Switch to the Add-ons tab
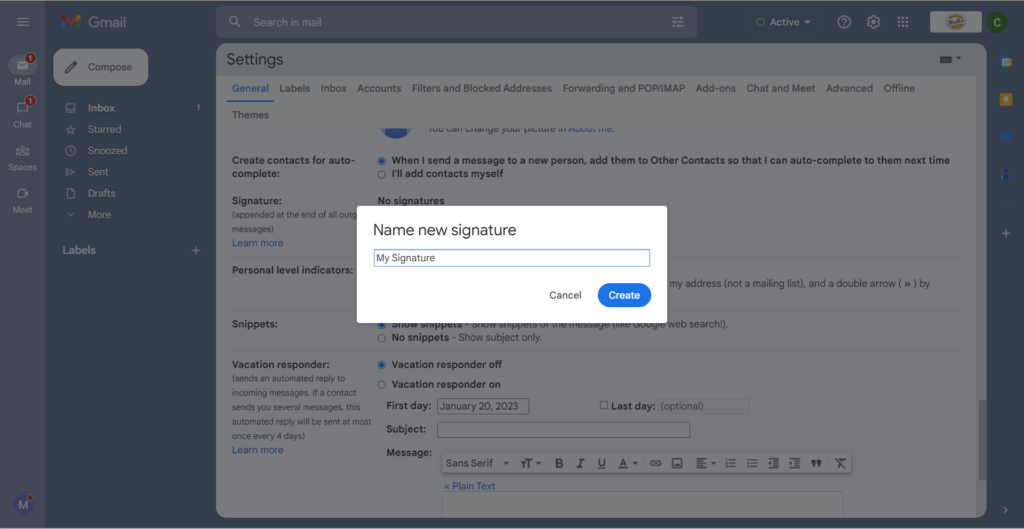The width and height of the screenshot is (1024, 529). (716, 88)
